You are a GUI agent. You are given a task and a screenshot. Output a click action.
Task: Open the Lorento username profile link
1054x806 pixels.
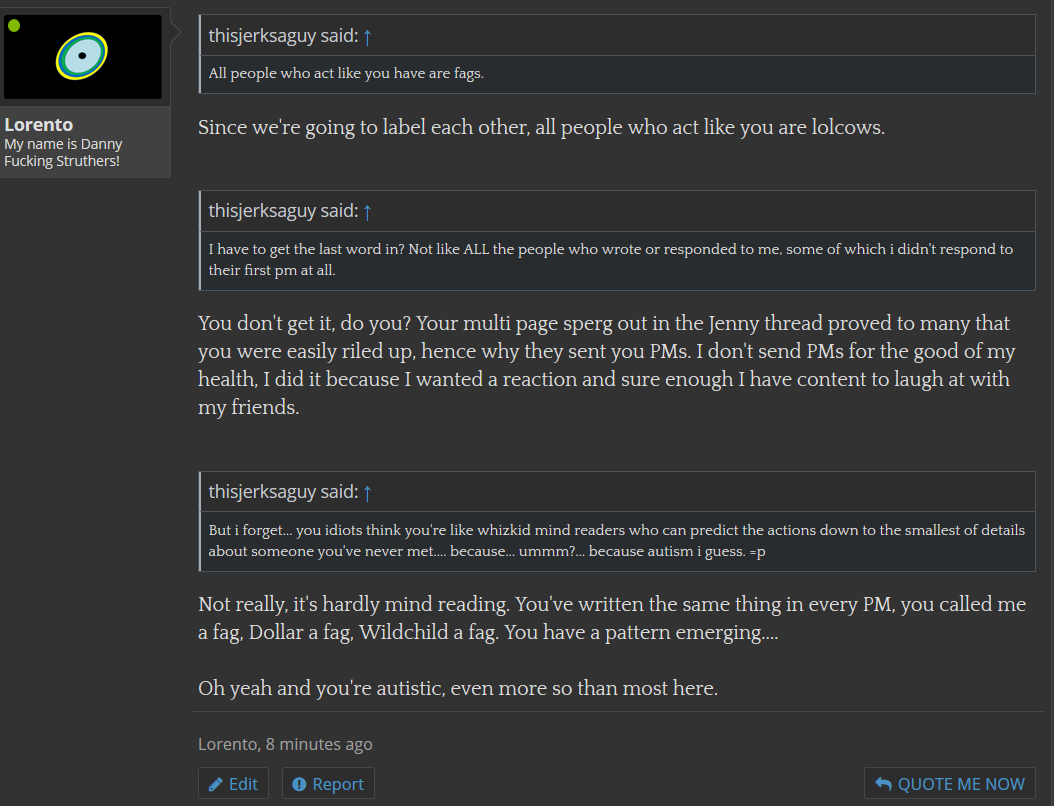(38, 124)
